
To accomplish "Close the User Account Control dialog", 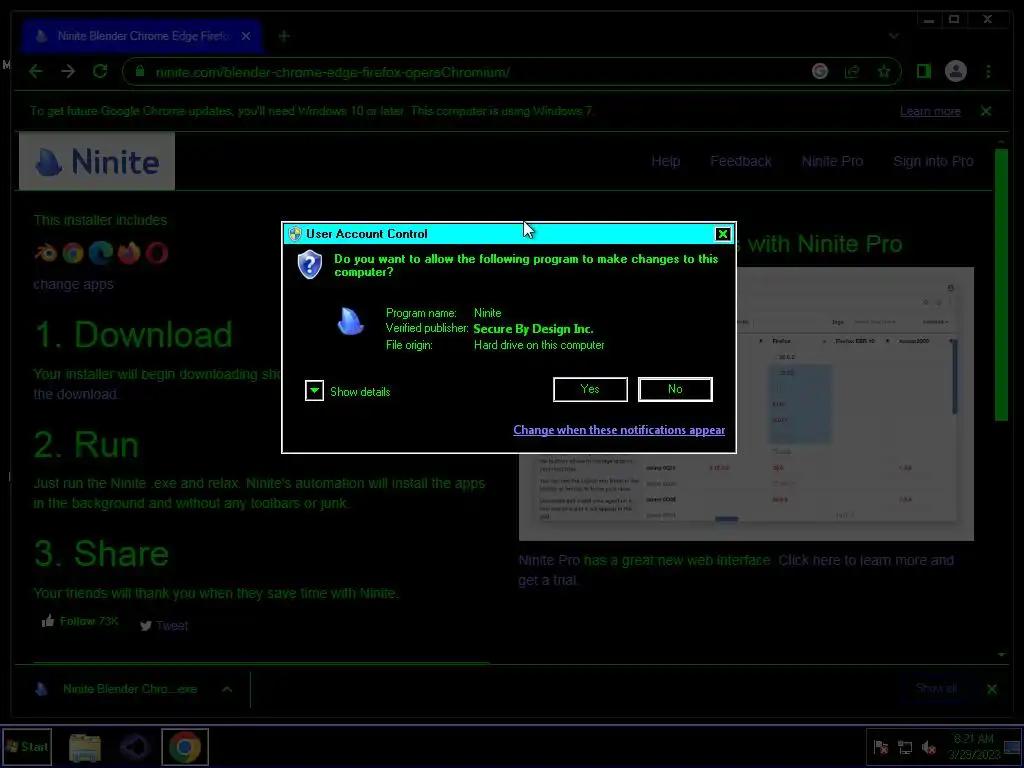I will (722, 234).
